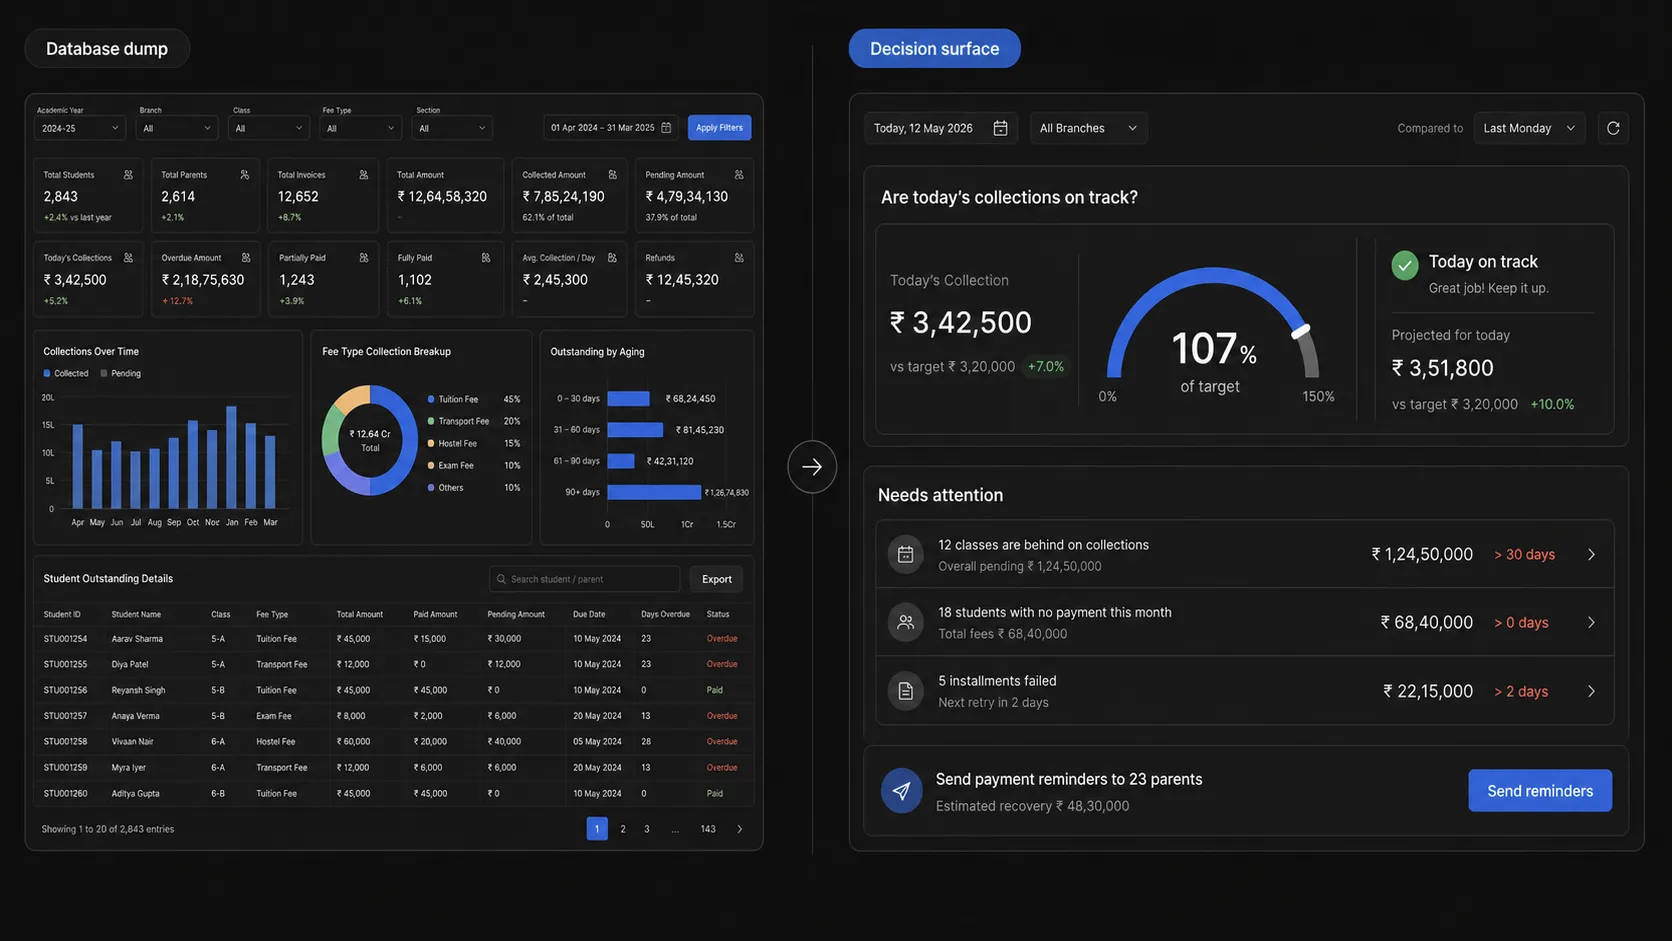Click the date range calendar icon in filters
Image resolution: width=1672 pixels, height=941 pixels.
click(666, 128)
